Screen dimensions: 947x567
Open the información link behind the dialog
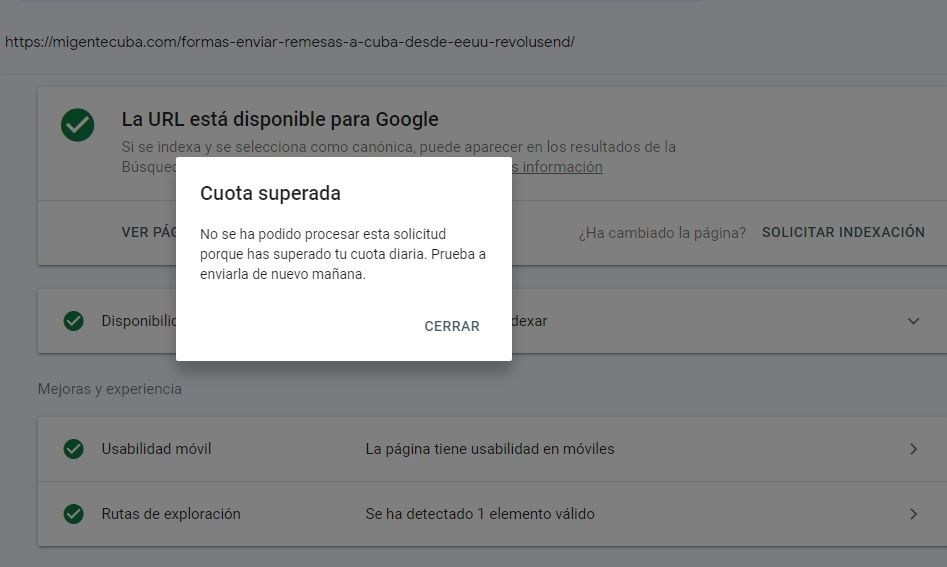tap(557, 167)
